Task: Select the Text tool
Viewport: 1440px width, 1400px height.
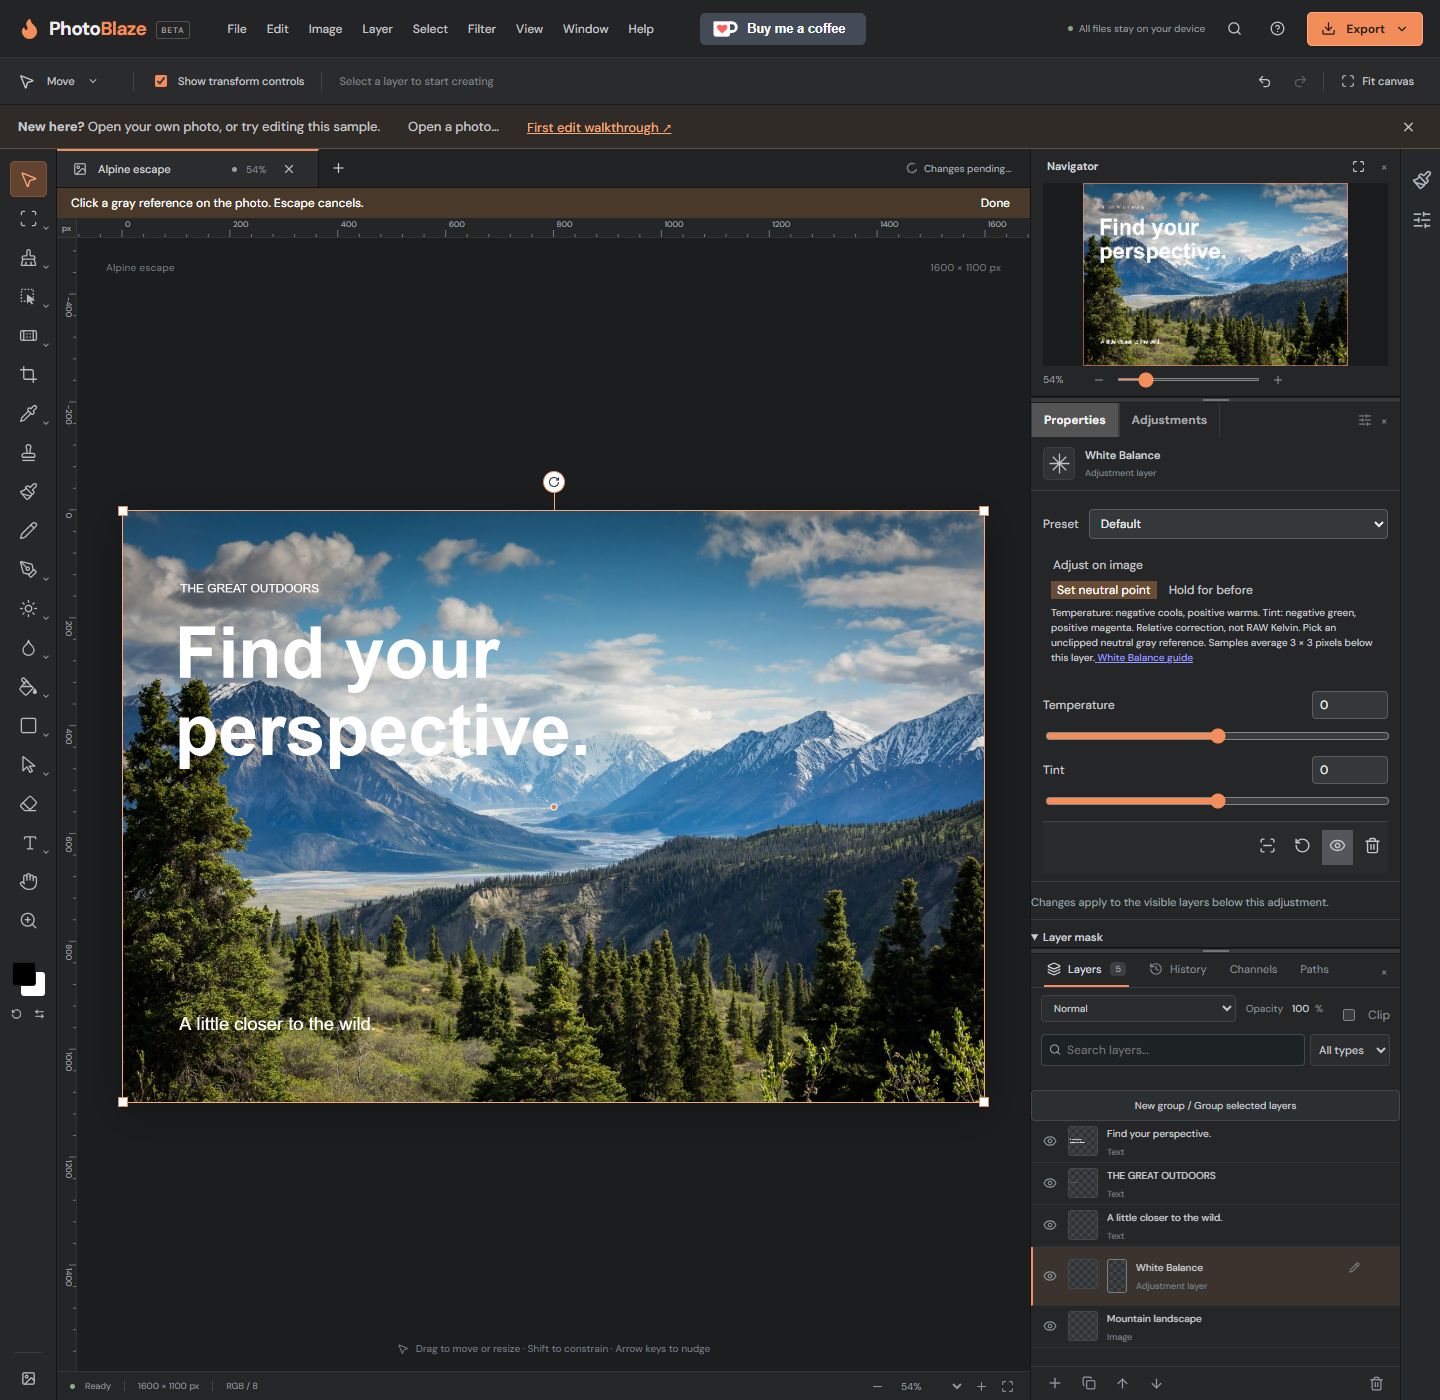Action: [x=28, y=843]
